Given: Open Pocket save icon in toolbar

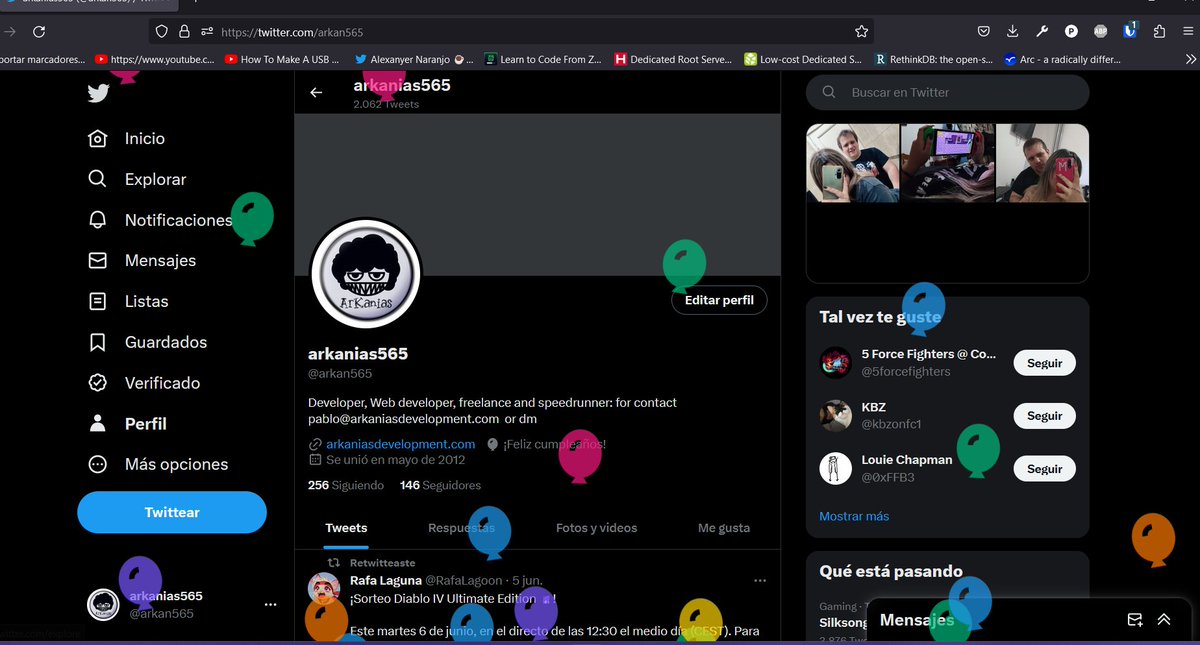Looking at the screenshot, I should pos(984,32).
